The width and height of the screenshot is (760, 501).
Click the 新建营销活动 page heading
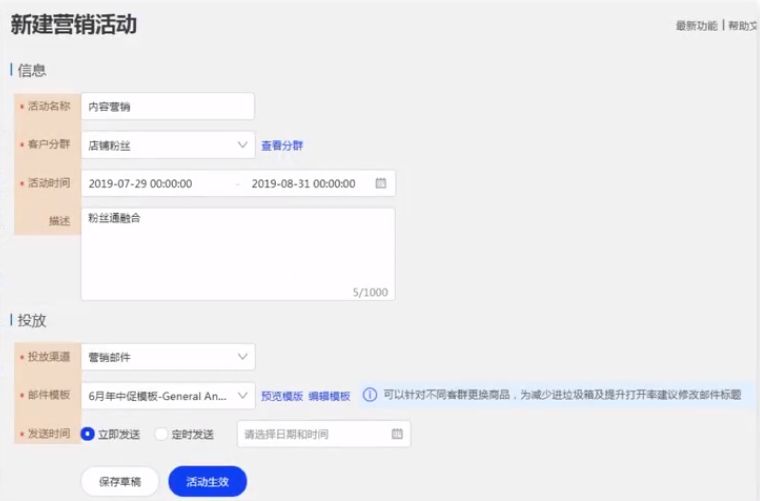pyautogui.click(x=74, y=24)
